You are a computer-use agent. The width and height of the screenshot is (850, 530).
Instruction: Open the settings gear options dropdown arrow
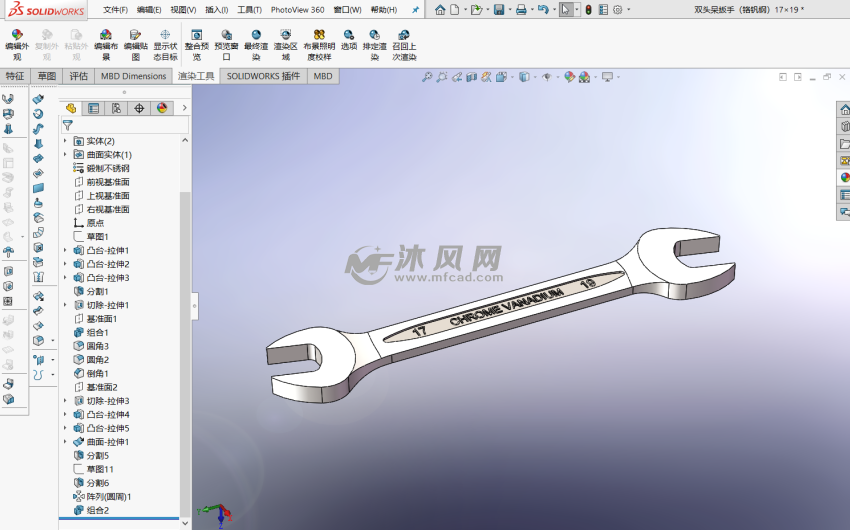pos(628,10)
